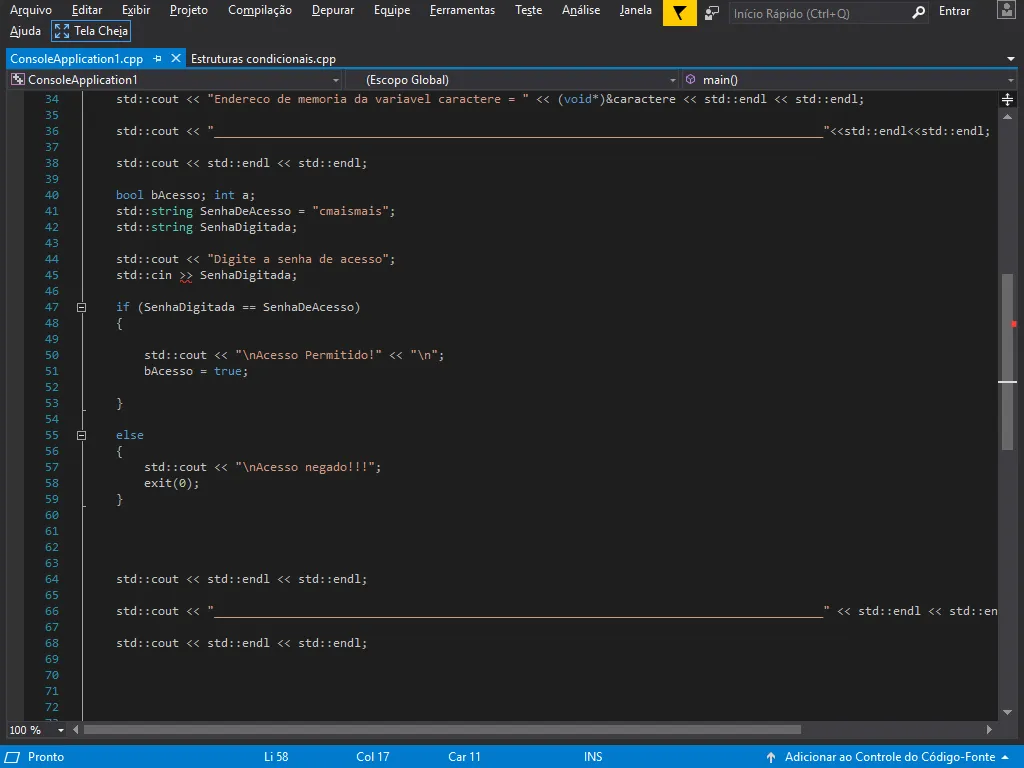1024x768 pixels.
Task: Toggle Tela Cheia full screen mode
Action: point(91,31)
